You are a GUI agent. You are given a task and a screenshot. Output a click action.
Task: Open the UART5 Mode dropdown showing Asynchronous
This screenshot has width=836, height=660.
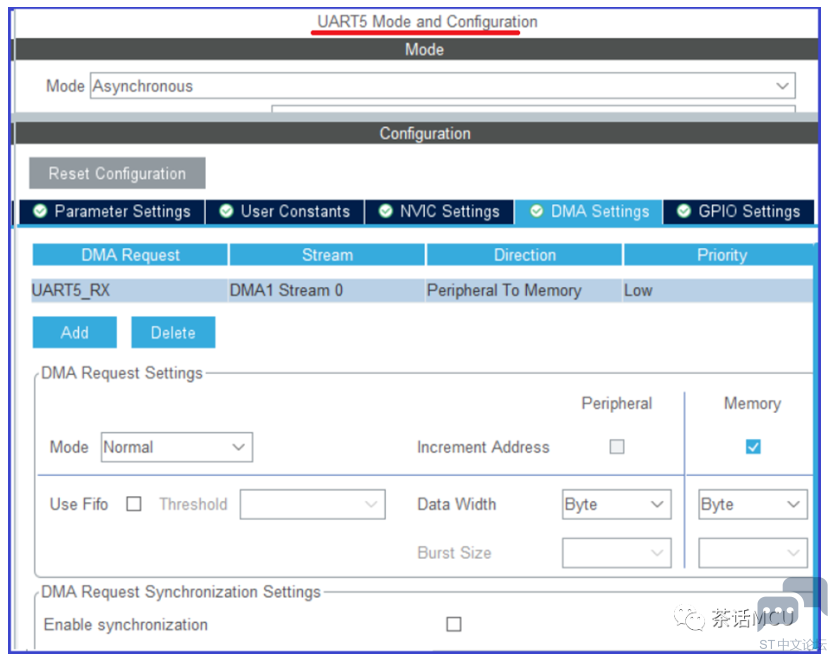(443, 86)
